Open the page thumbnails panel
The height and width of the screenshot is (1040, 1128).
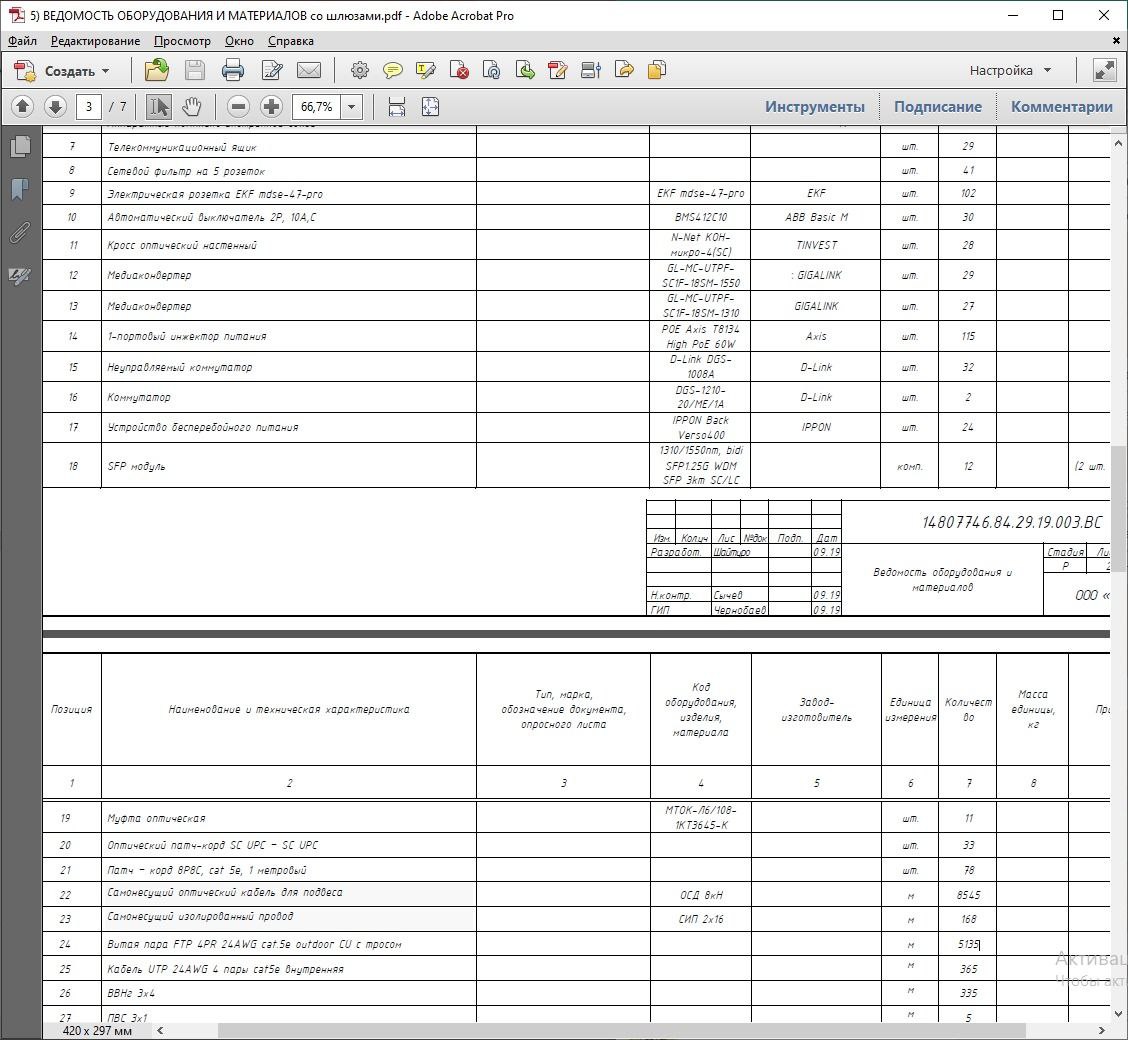pos(20,147)
